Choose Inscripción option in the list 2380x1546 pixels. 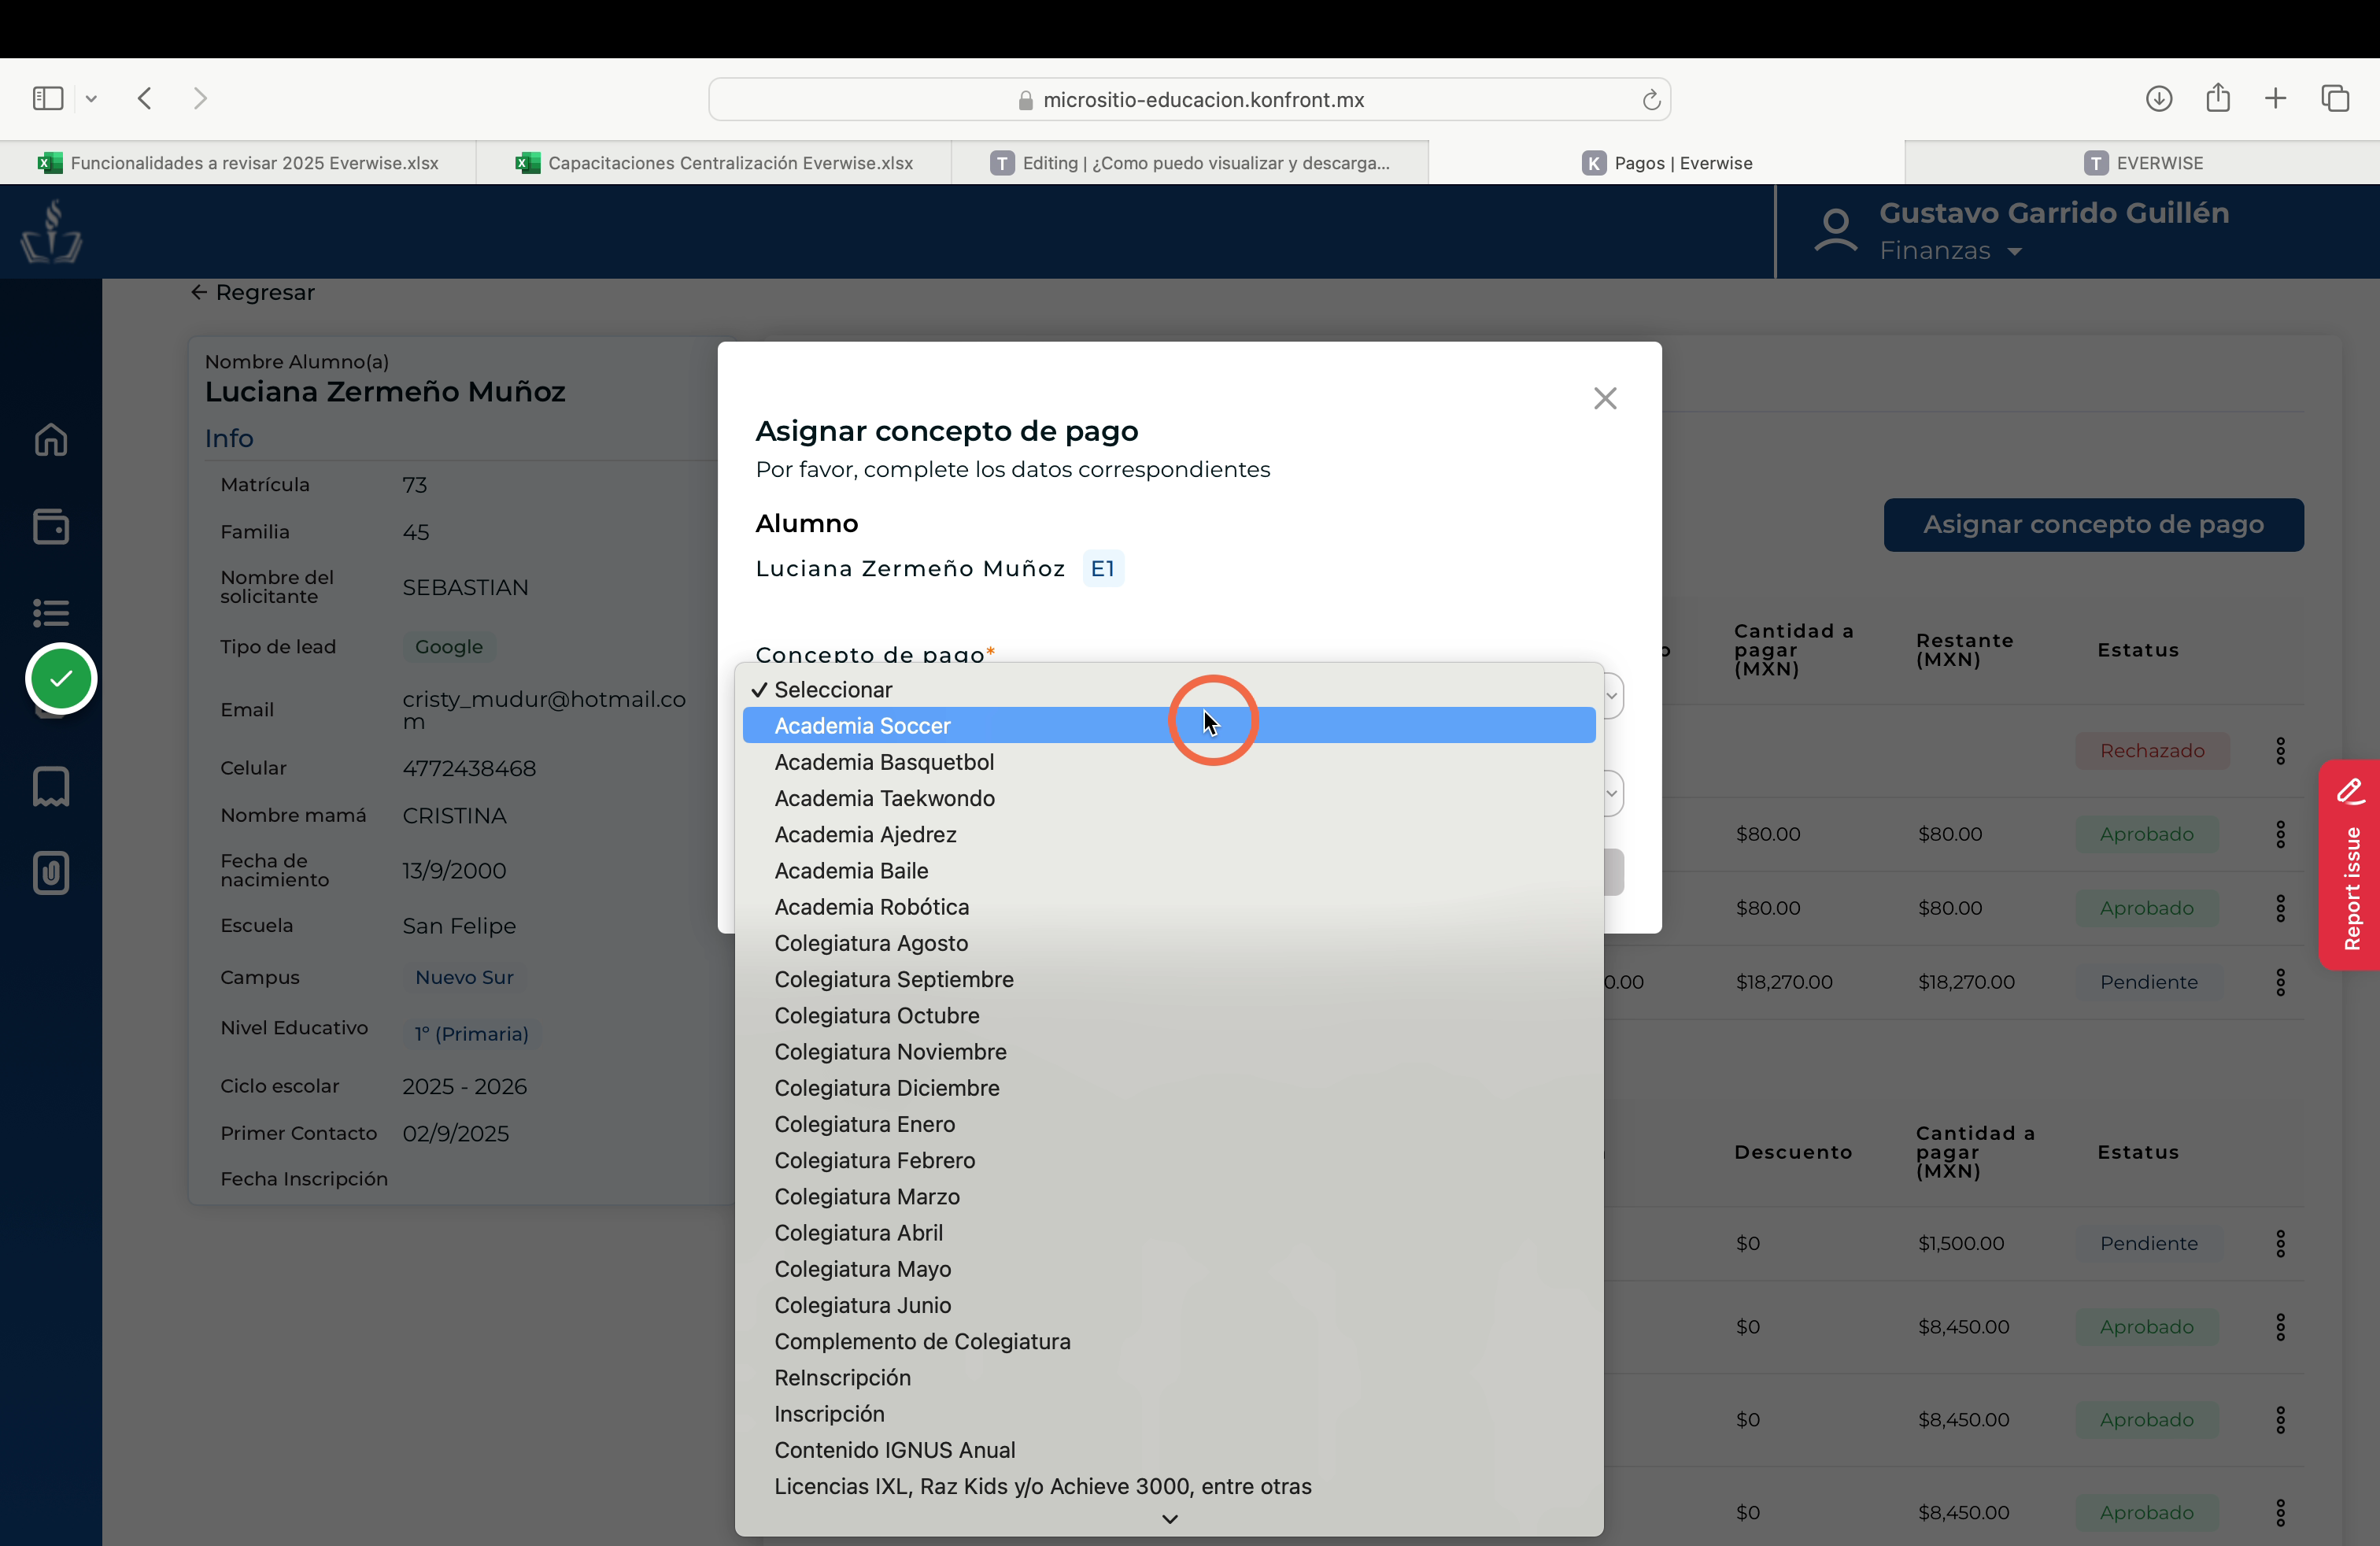(x=1169, y=1414)
